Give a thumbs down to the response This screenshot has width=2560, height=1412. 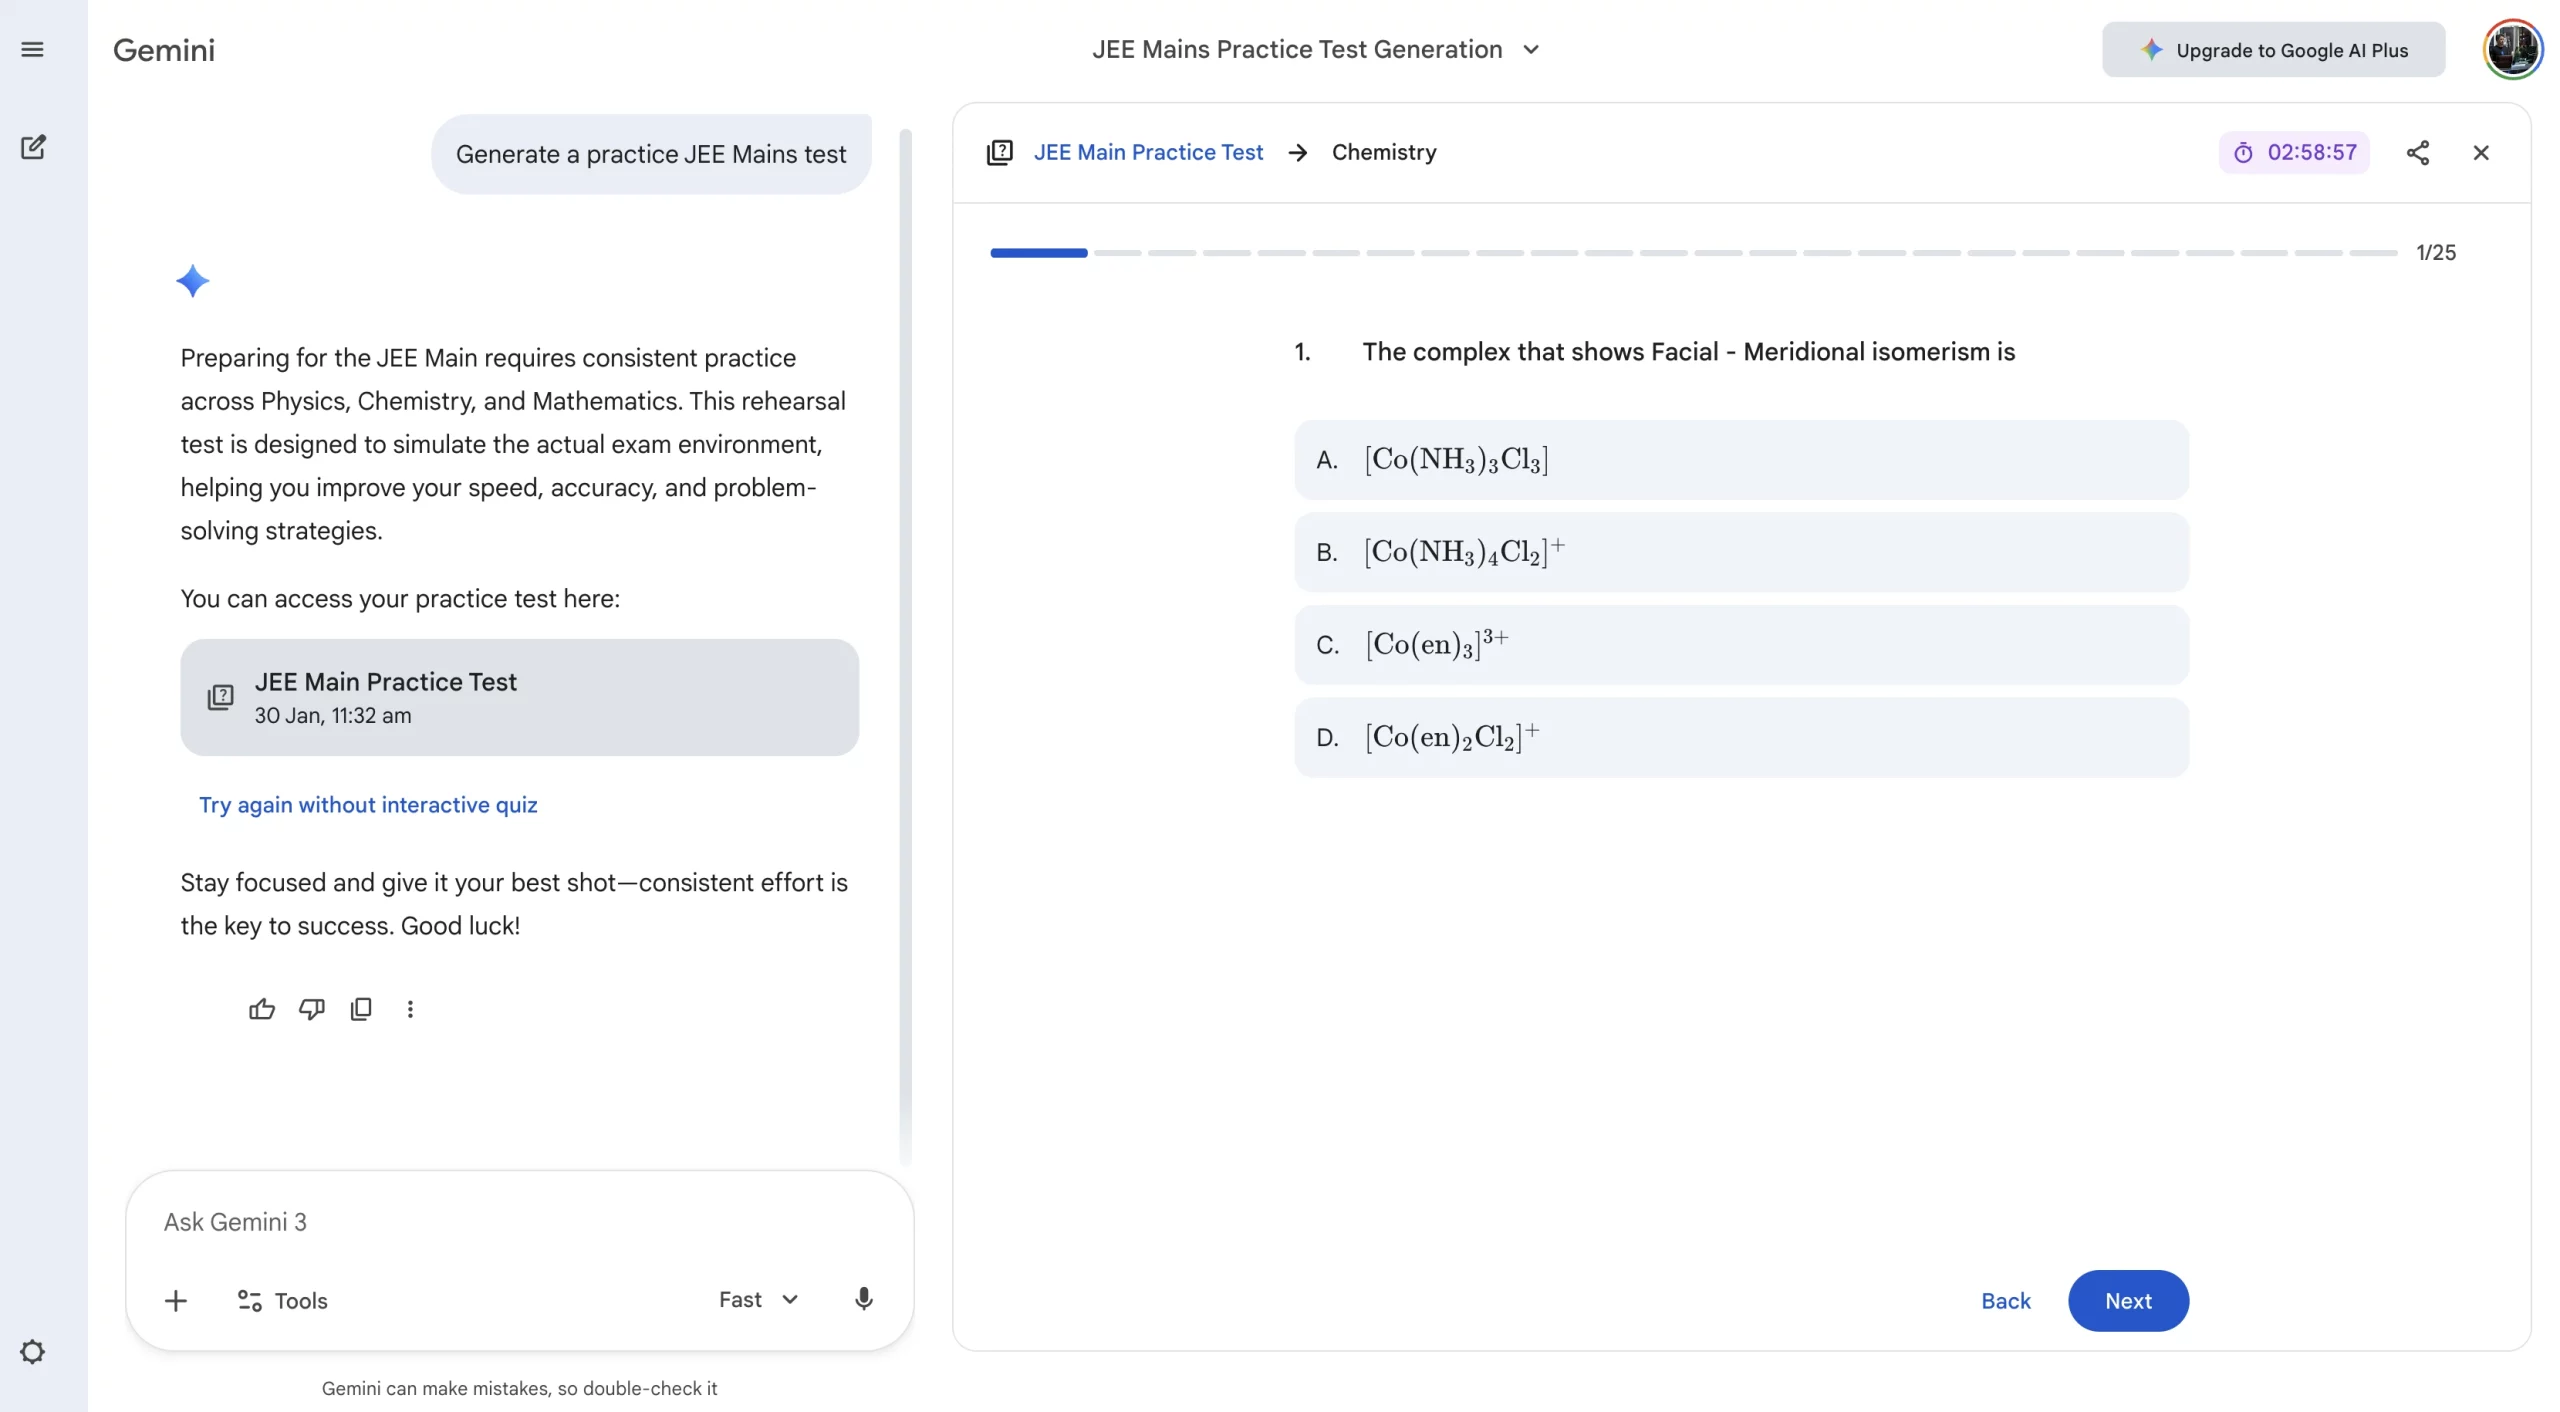(311, 1009)
